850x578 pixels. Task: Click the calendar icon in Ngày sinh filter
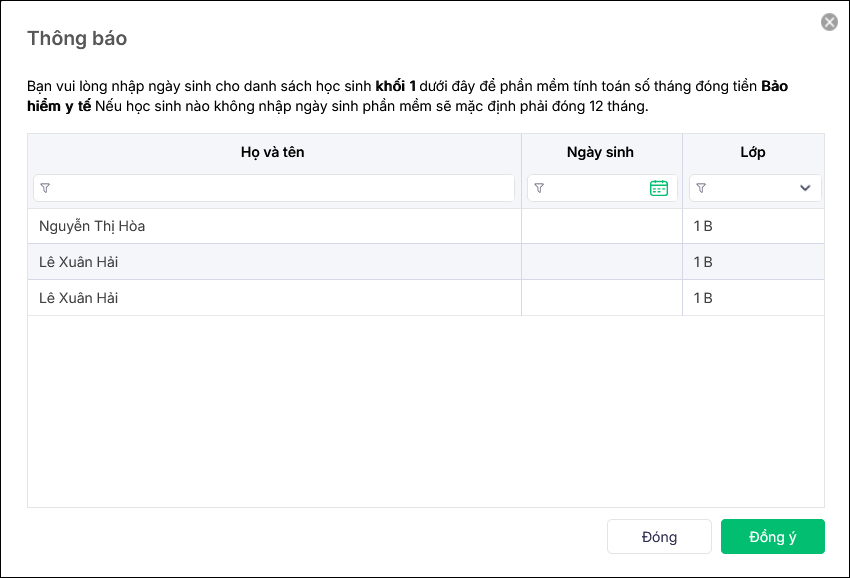coord(658,188)
